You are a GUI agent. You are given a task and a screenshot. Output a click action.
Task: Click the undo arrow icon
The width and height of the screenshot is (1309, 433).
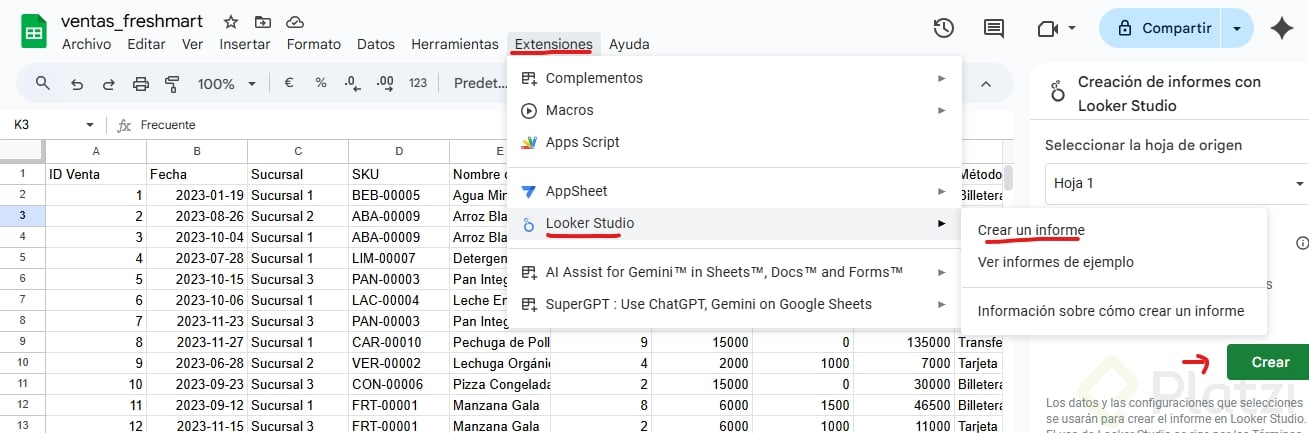coord(77,83)
